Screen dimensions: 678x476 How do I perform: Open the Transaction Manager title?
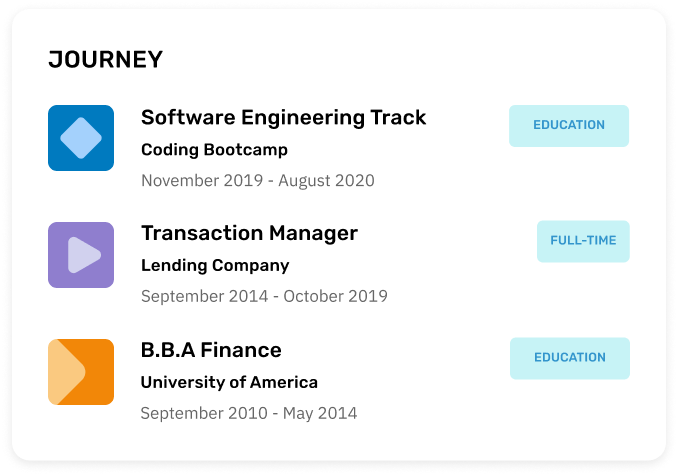click(x=249, y=233)
